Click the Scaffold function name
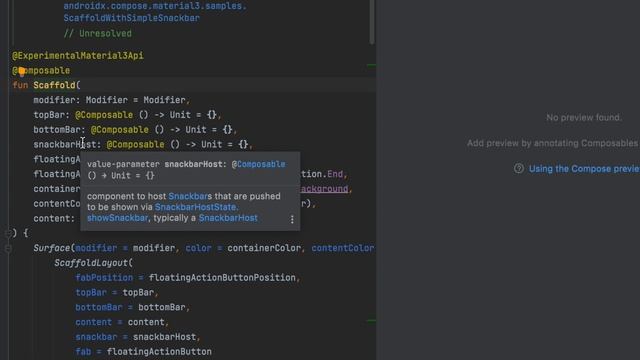 54,85
